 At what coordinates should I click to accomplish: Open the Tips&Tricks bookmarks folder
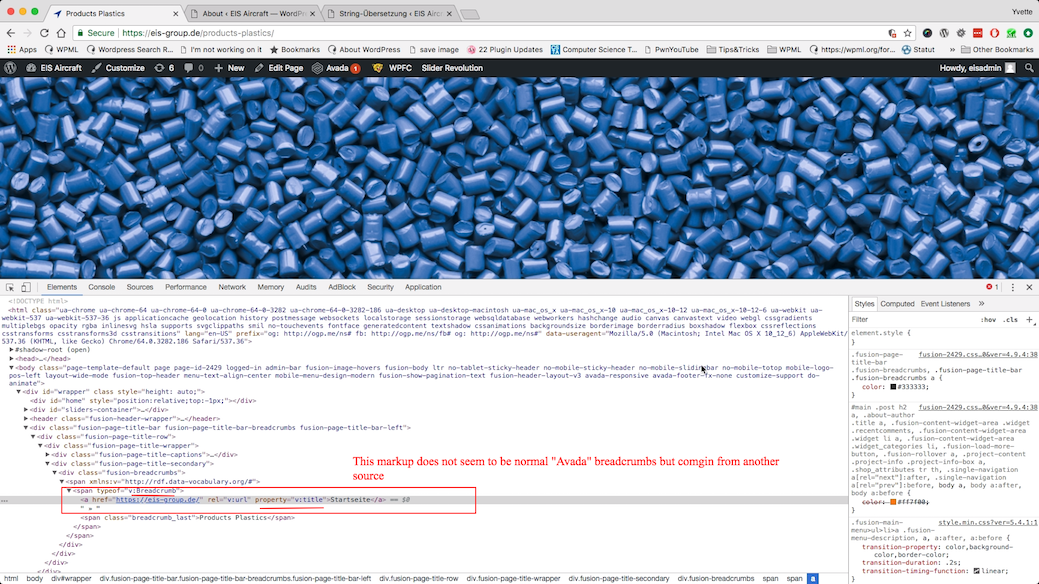732,49
